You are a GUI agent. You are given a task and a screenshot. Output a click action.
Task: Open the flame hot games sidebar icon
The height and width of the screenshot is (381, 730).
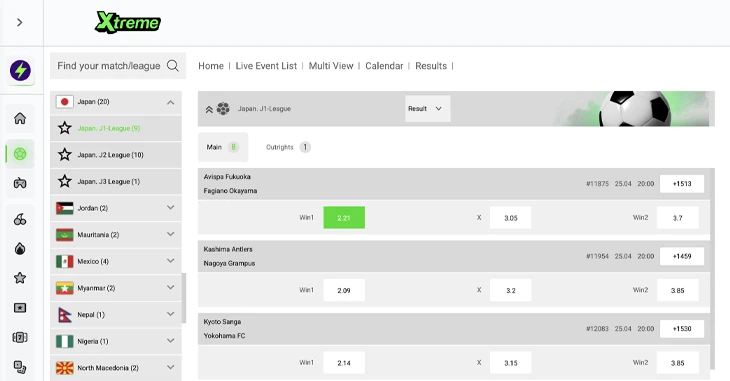point(20,249)
